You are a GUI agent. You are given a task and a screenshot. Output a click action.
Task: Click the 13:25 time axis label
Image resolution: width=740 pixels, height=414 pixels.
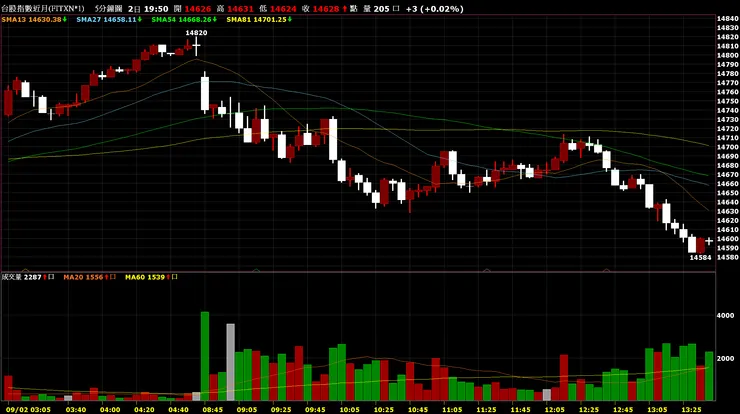pyautogui.click(x=691, y=409)
